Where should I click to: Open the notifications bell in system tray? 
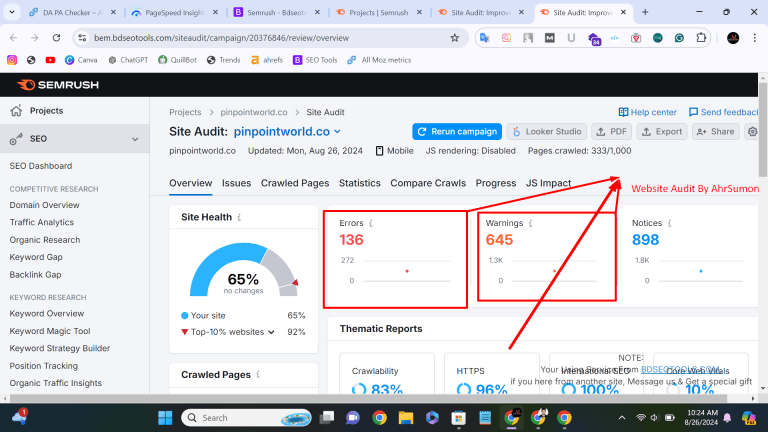pyautogui.click(x=727, y=418)
